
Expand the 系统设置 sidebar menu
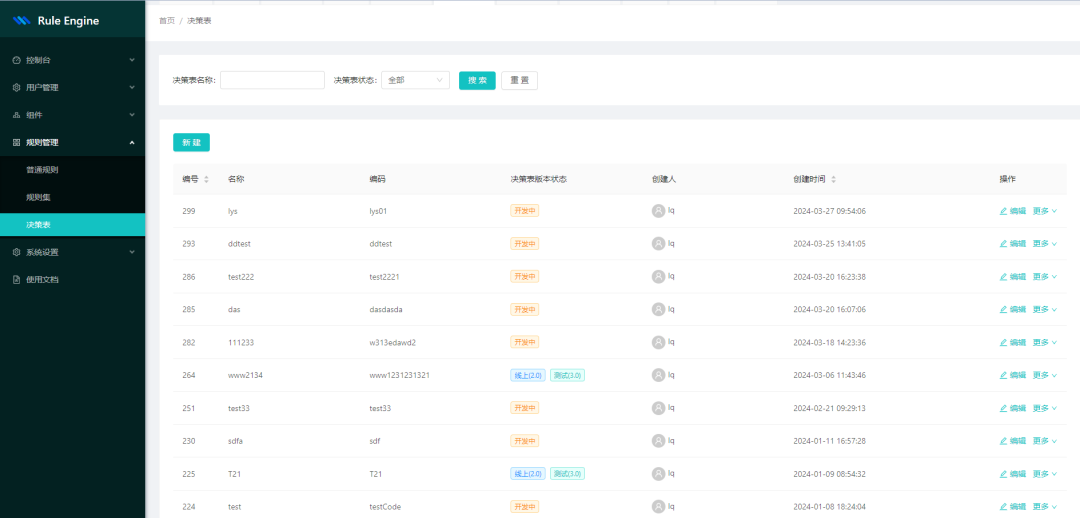coord(132,252)
